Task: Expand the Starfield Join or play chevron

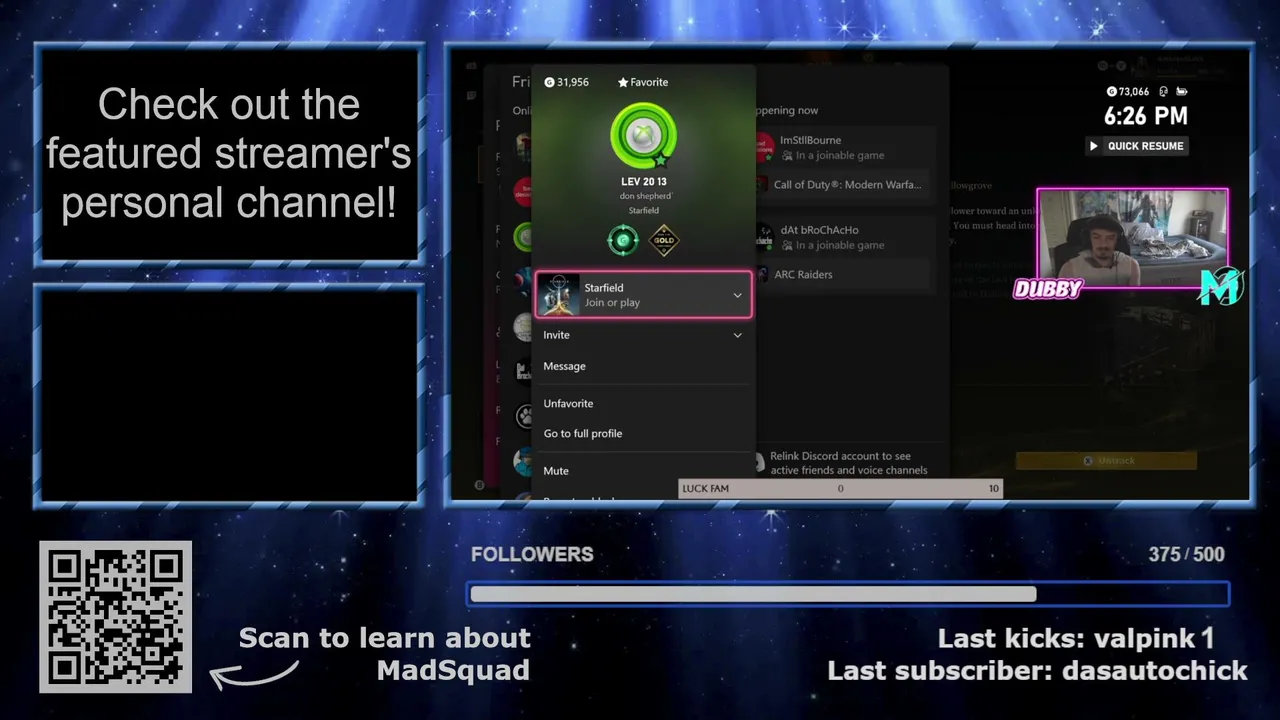Action: [738, 295]
